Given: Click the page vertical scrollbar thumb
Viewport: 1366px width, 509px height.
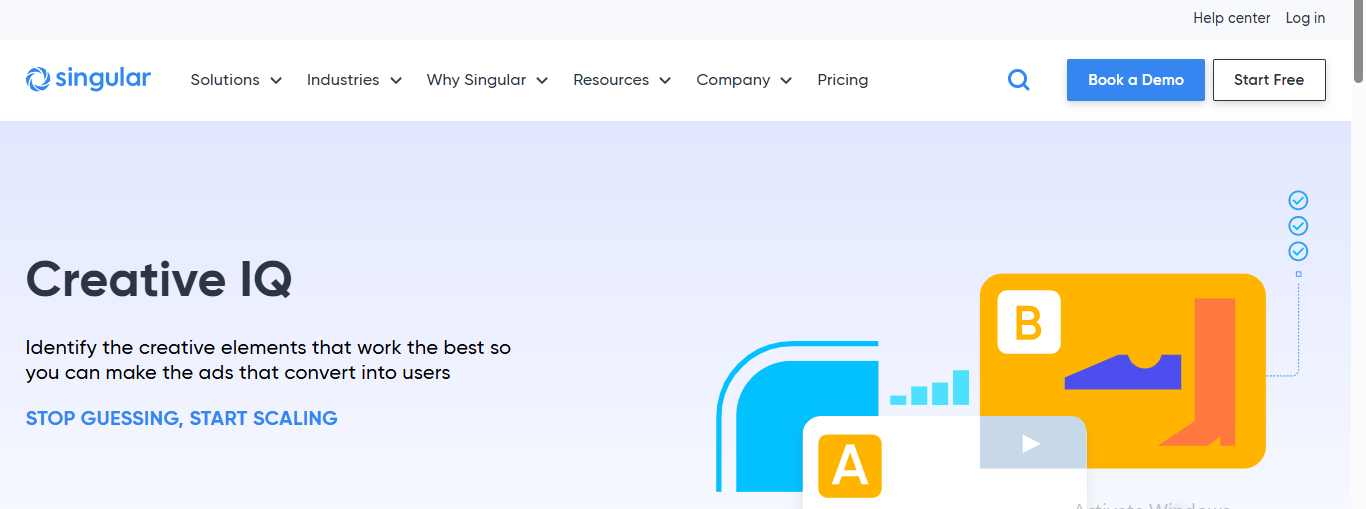Looking at the screenshot, I should pos(1358,40).
